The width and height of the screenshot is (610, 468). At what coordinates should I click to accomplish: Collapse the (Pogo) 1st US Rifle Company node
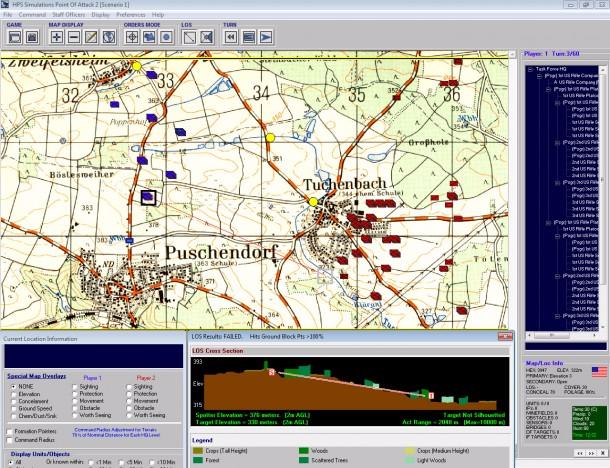pyautogui.click(x=539, y=76)
